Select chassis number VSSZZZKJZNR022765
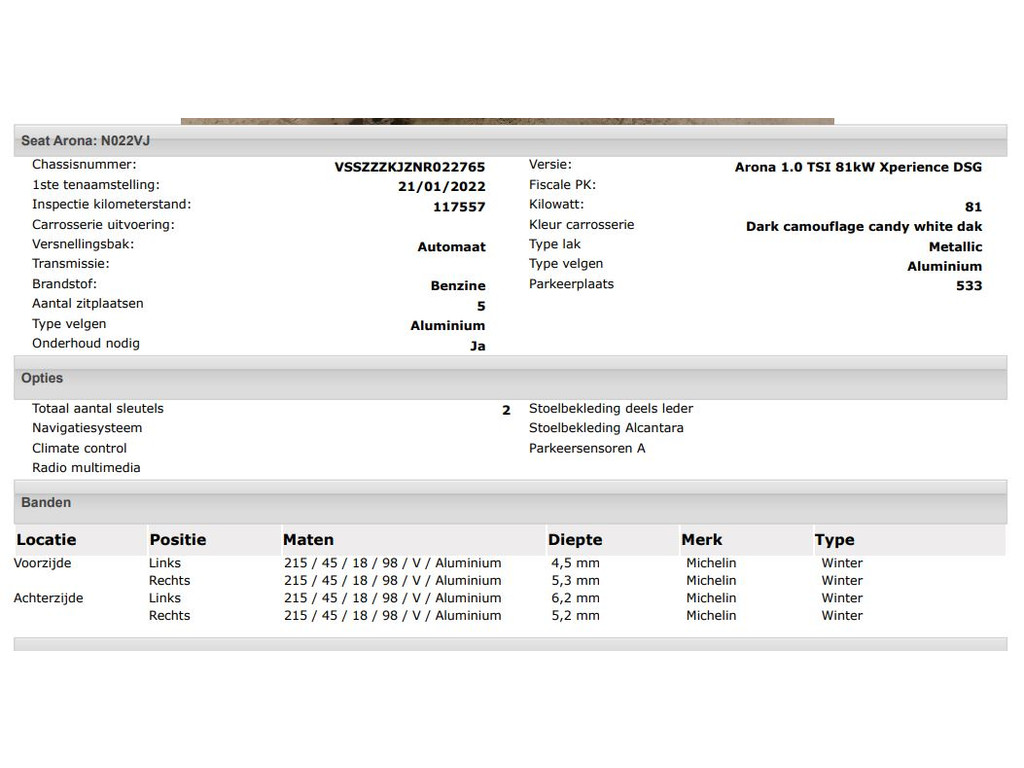The width and height of the screenshot is (1024, 768). click(x=409, y=167)
